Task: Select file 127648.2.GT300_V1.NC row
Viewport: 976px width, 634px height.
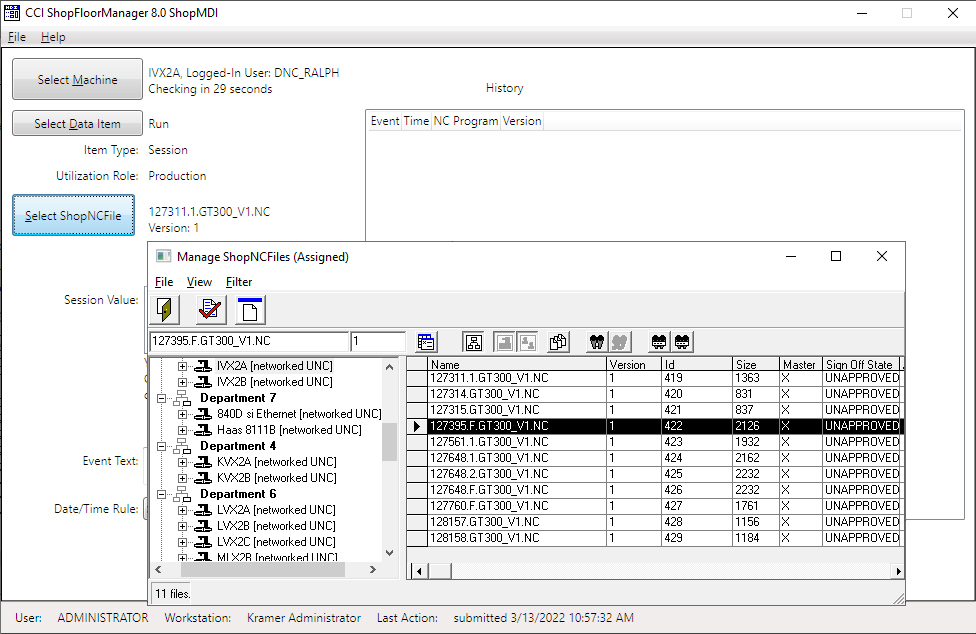Action: (x=654, y=474)
